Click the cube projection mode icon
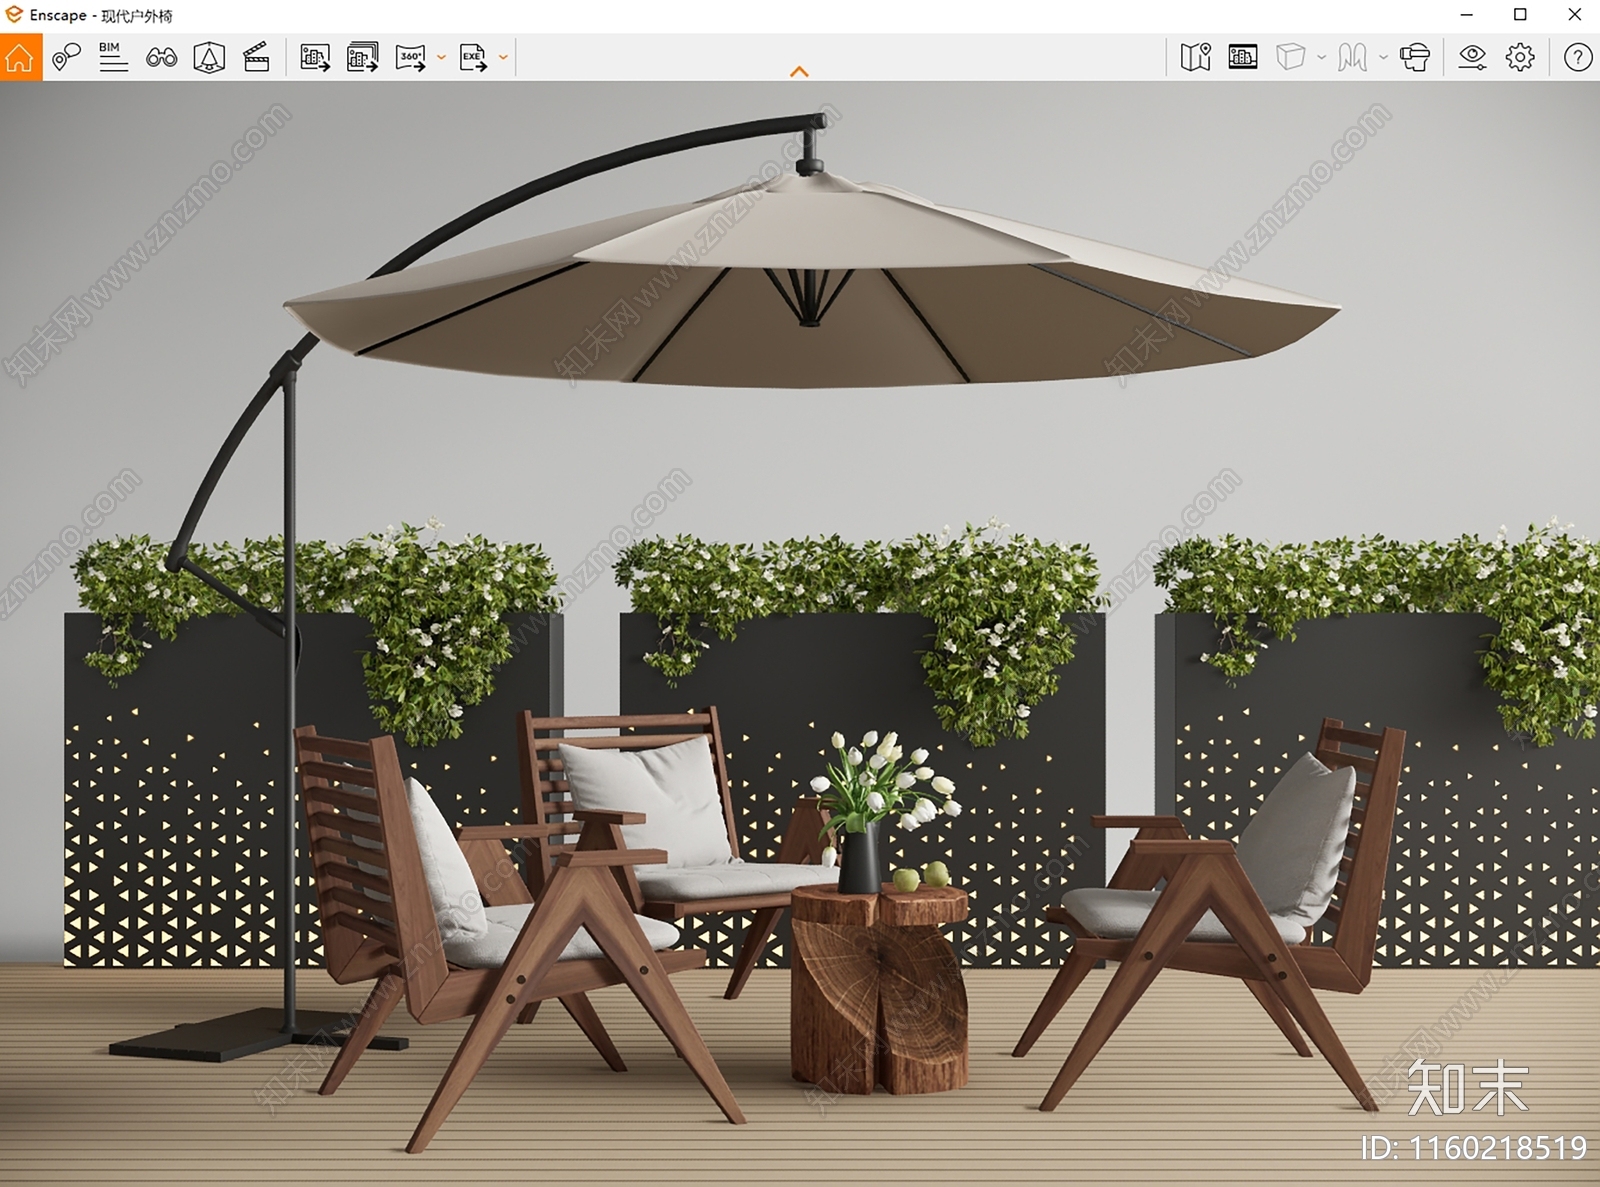The image size is (1600, 1187). coord(1290,58)
